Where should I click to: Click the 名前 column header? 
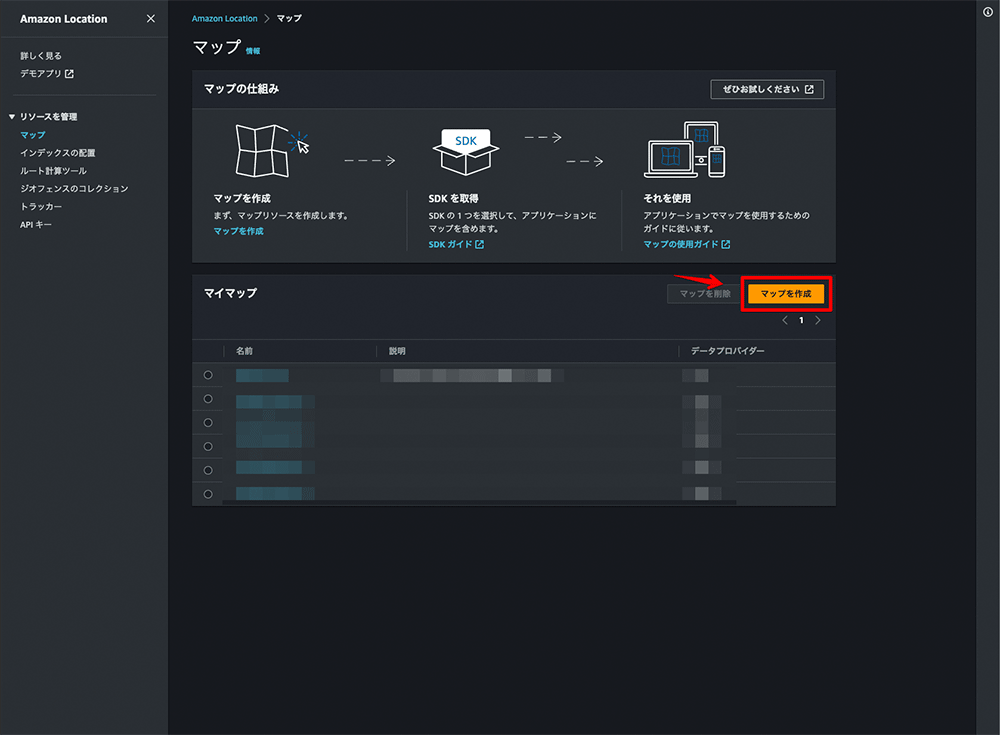(x=244, y=351)
